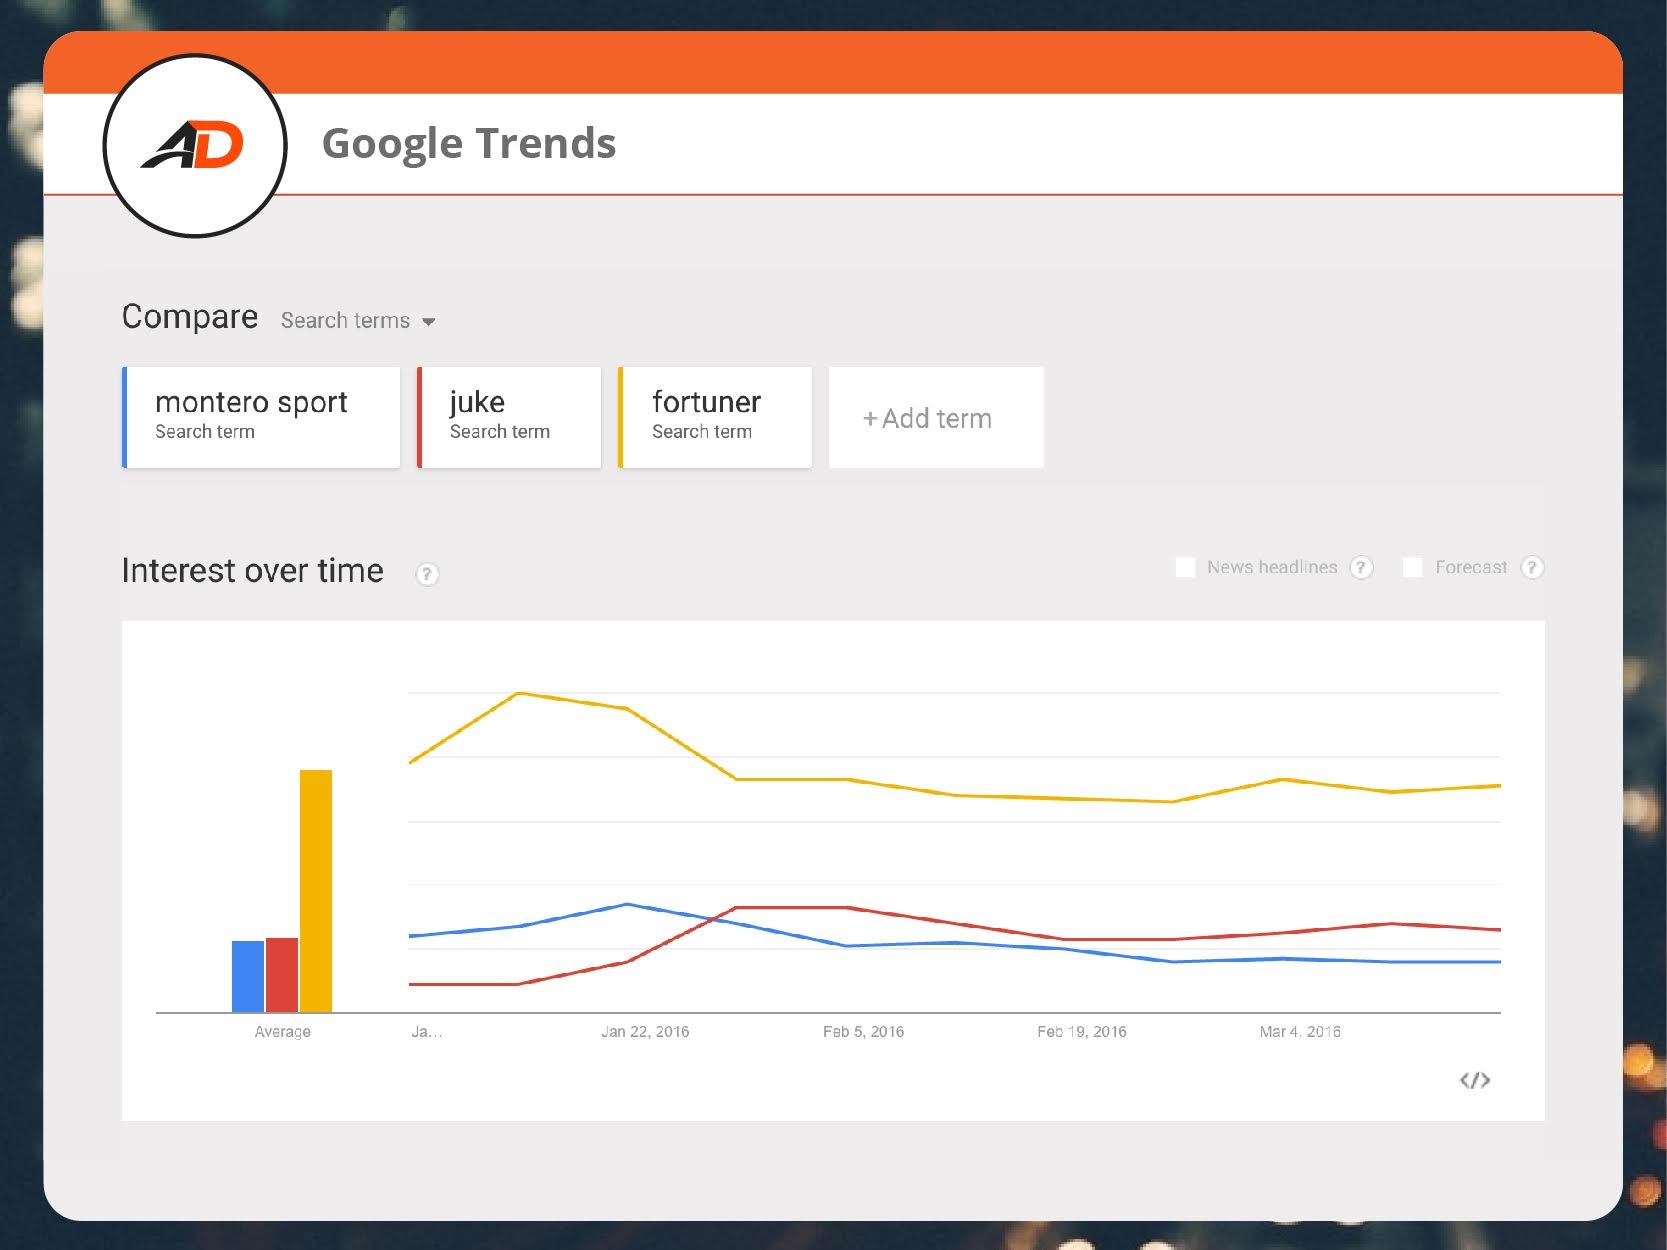This screenshot has width=1667, height=1250.
Task: Click the Feb 19, 2016 axis label
Action: pyautogui.click(x=1082, y=1032)
